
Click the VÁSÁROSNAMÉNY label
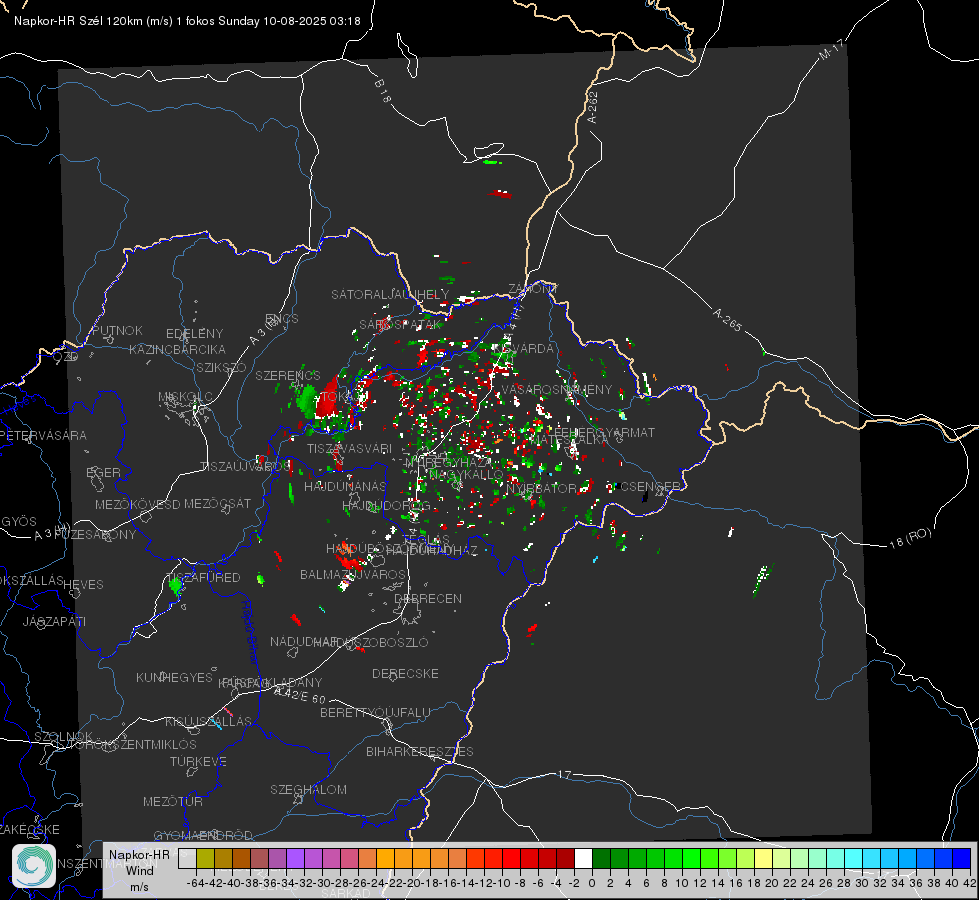[x=557, y=389]
